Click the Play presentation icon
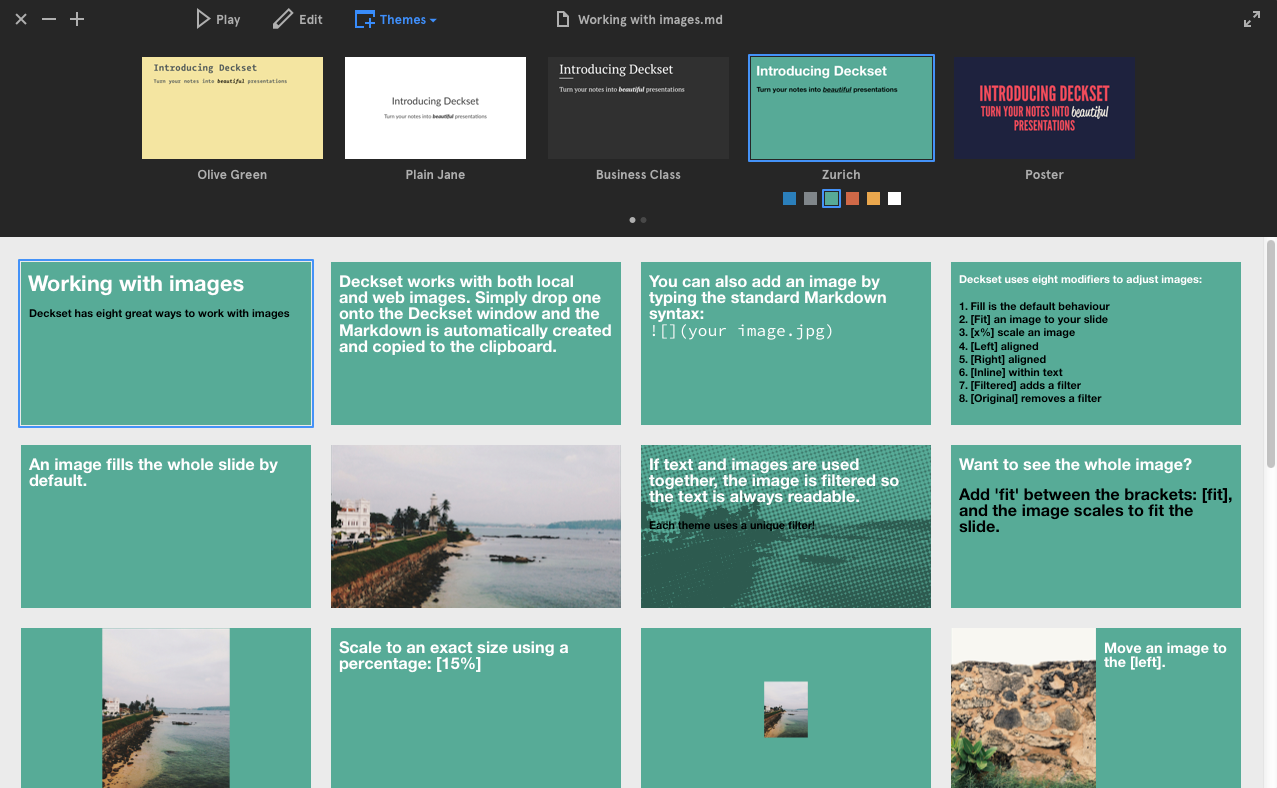Image resolution: width=1277 pixels, height=788 pixels. 203,19
